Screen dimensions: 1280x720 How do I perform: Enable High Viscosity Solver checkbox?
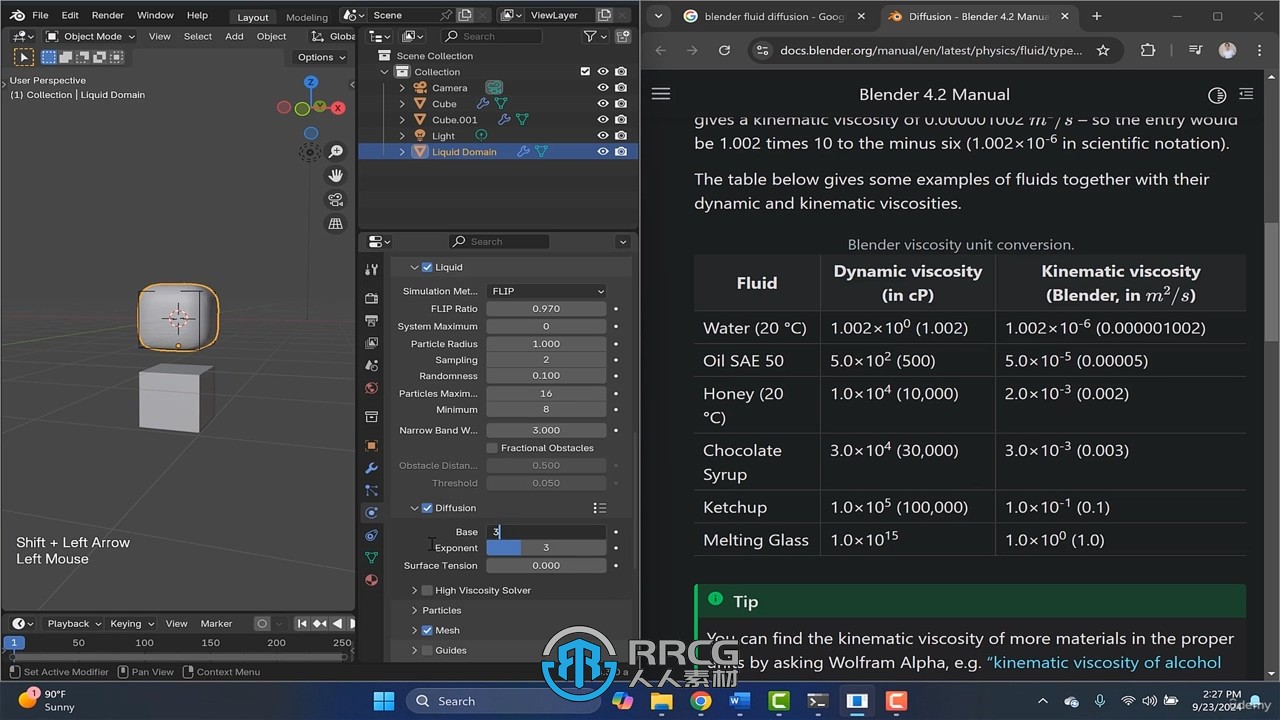(427, 590)
